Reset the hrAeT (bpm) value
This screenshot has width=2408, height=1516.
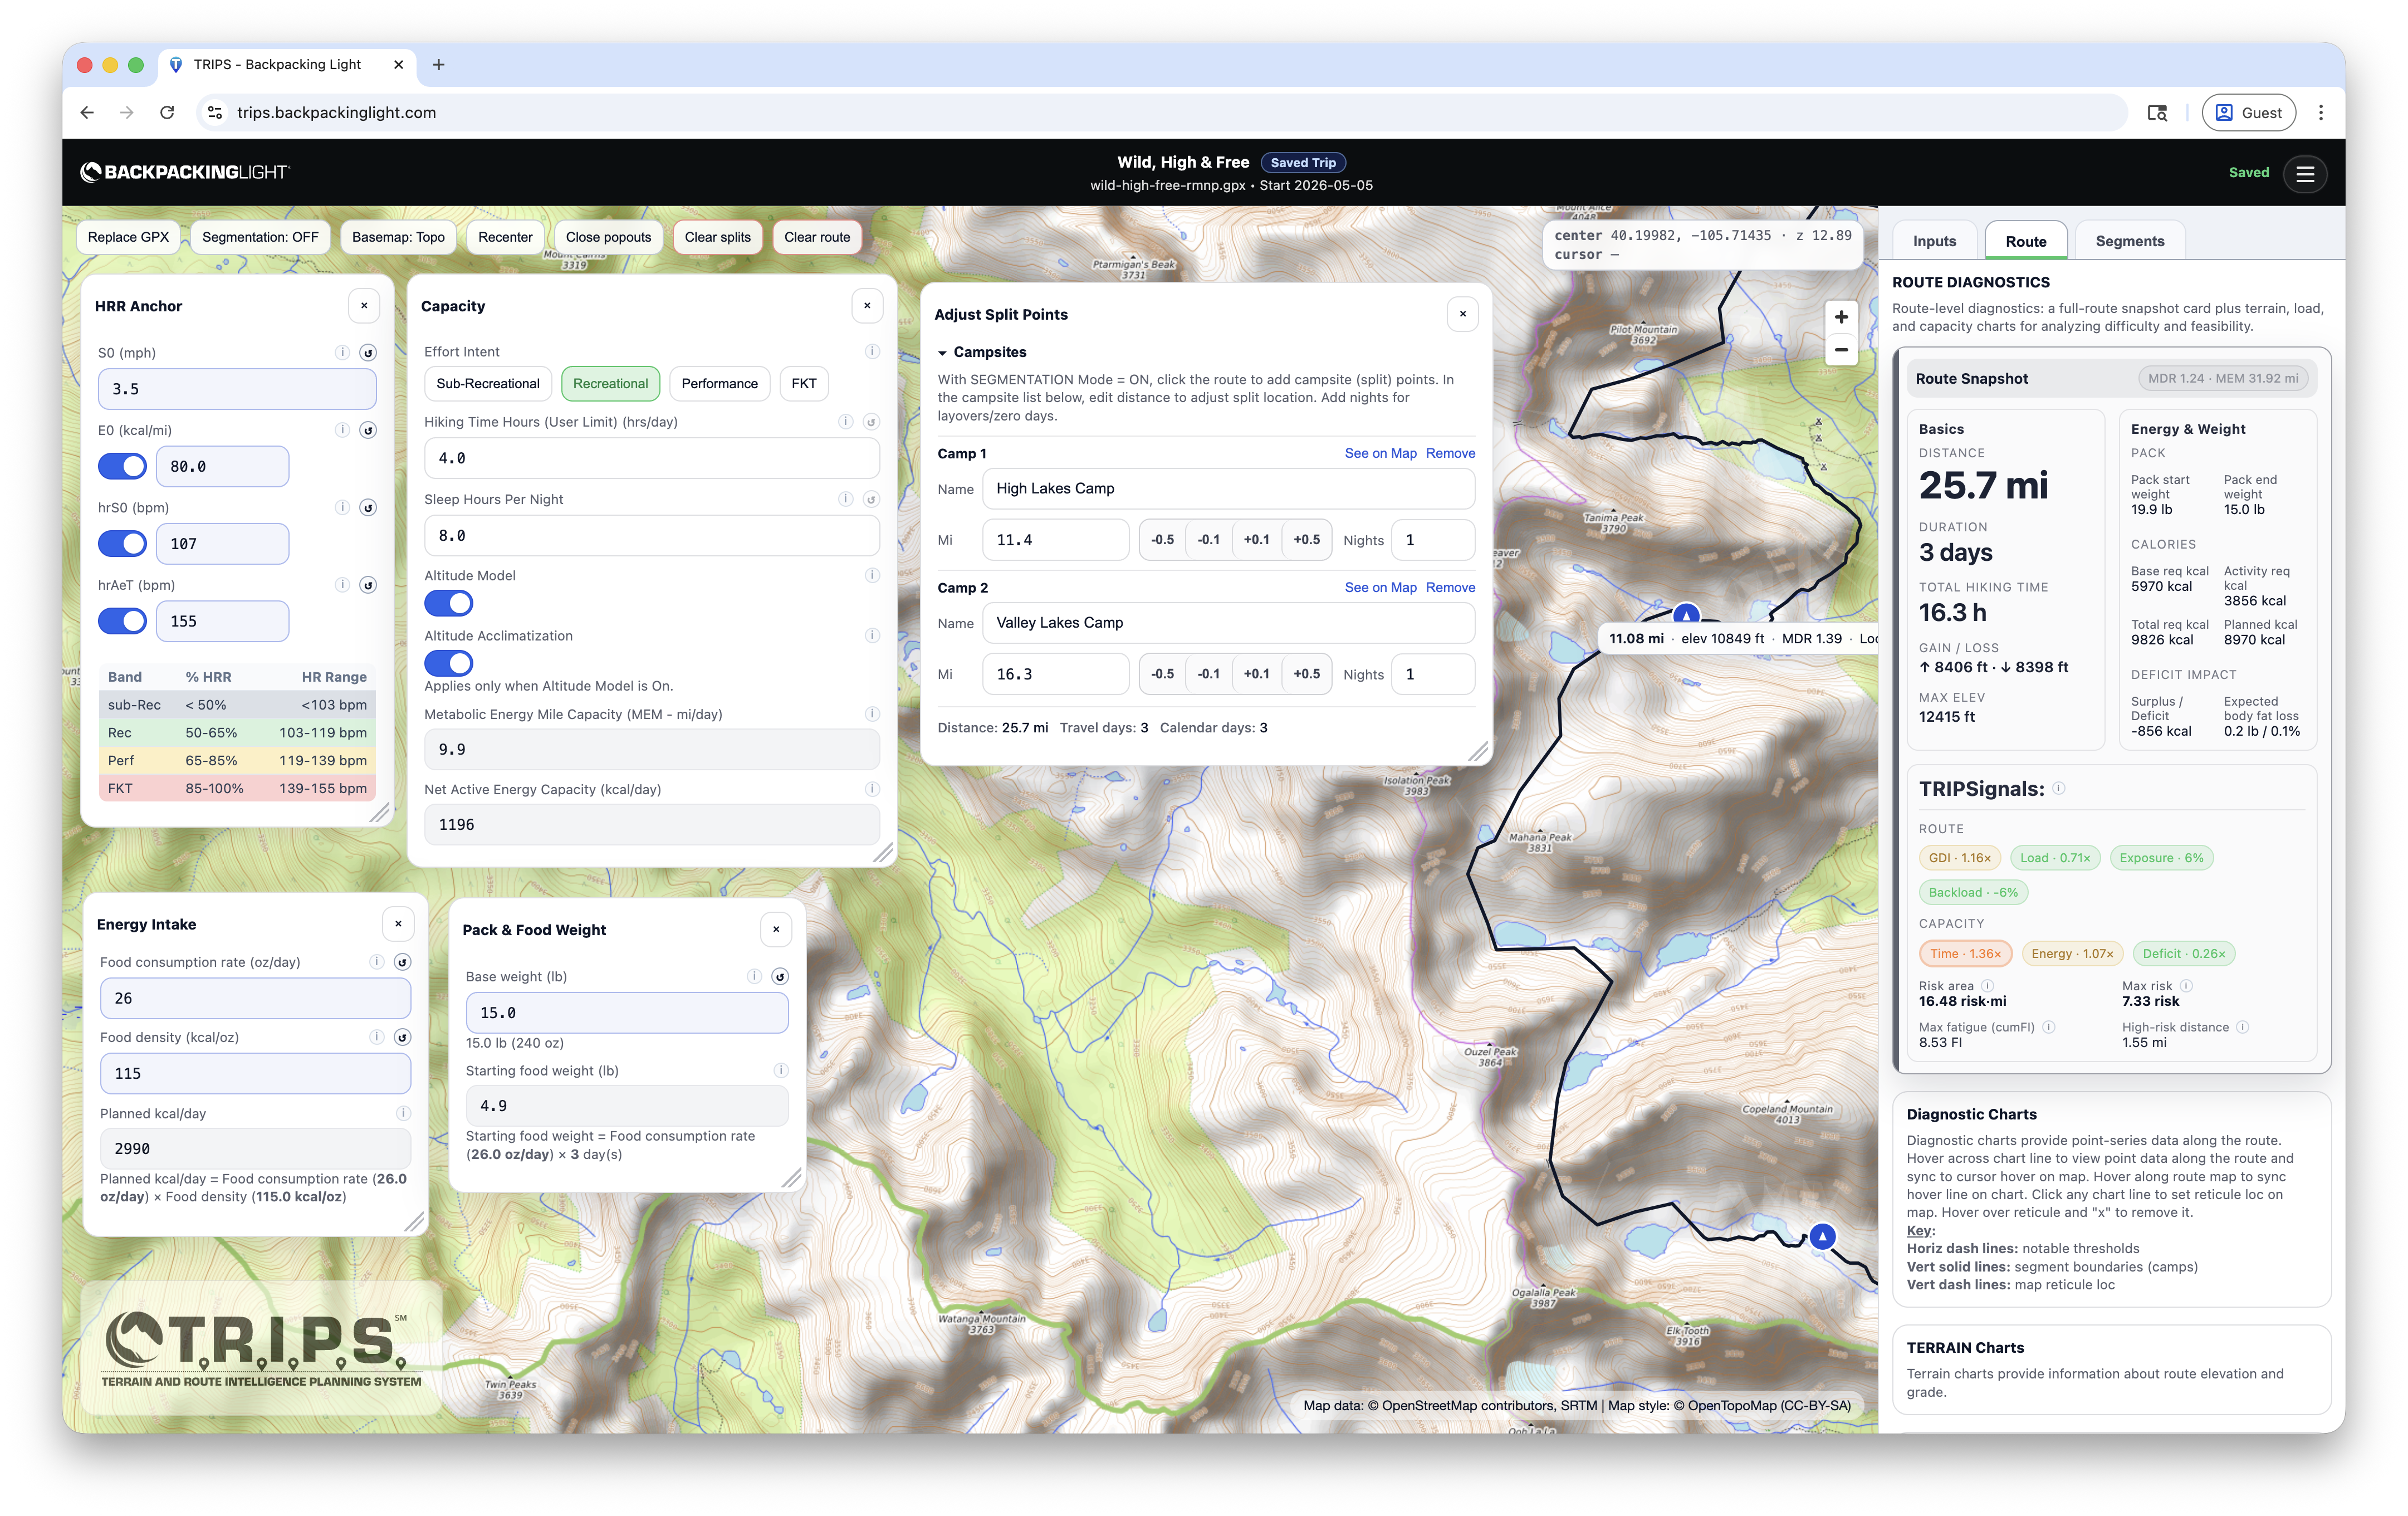(368, 586)
